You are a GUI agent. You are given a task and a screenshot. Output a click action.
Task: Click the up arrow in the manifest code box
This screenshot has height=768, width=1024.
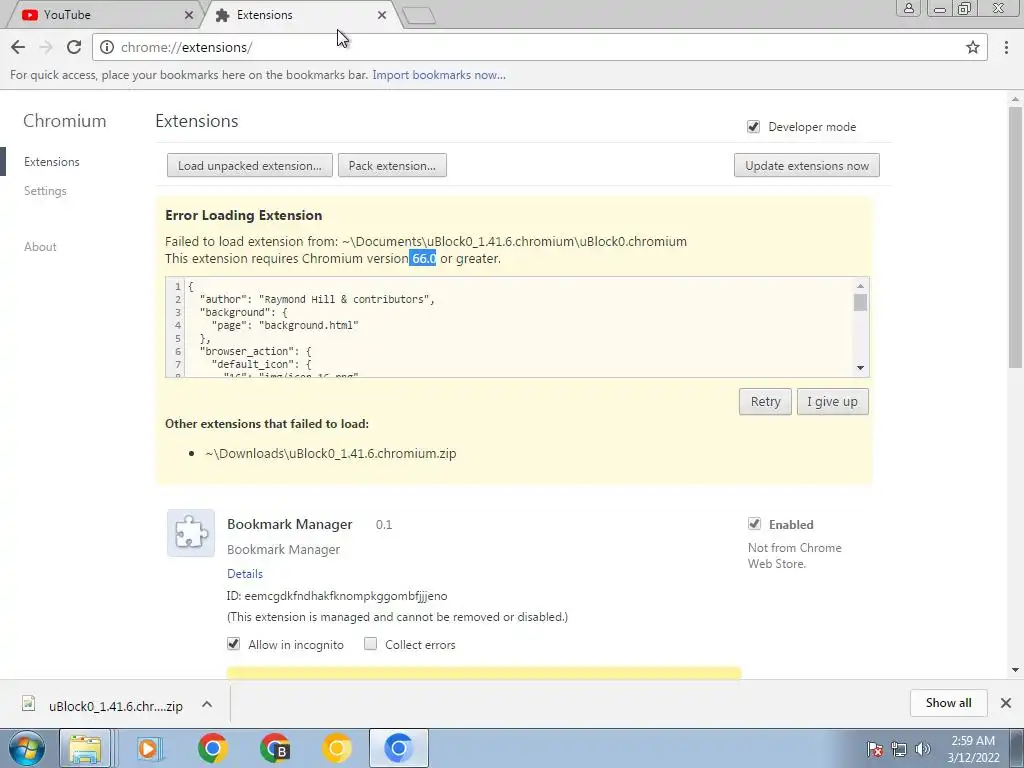coord(860,285)
